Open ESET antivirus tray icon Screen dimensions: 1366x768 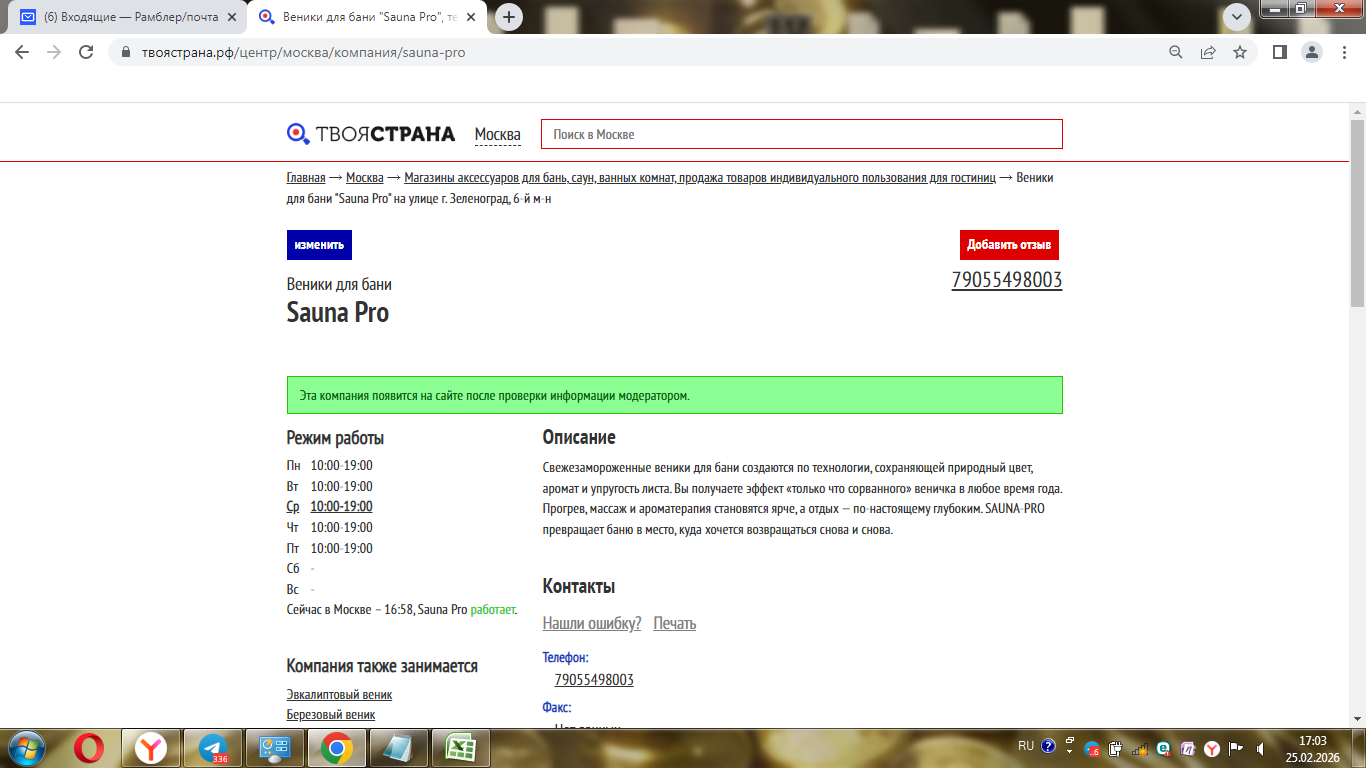1164,748
